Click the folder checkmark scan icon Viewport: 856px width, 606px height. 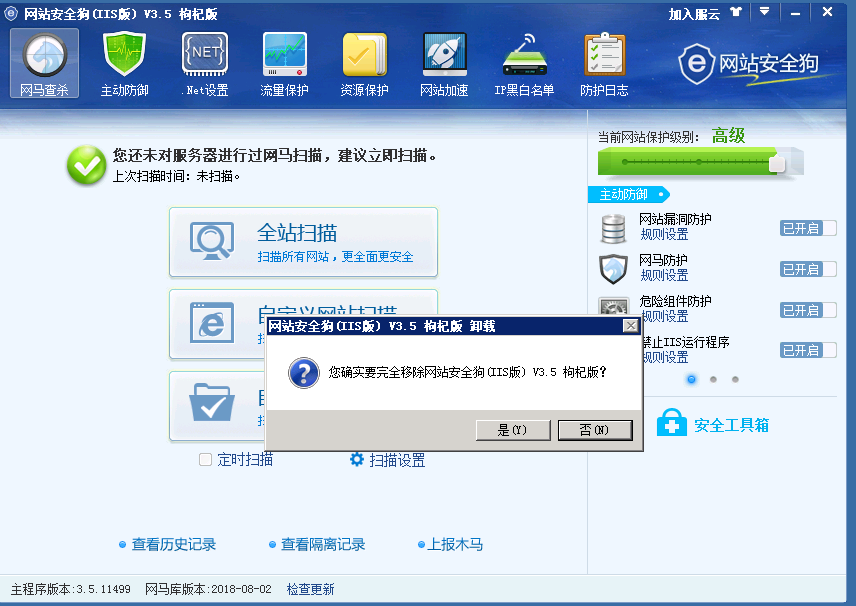click(x=212, y=402)
